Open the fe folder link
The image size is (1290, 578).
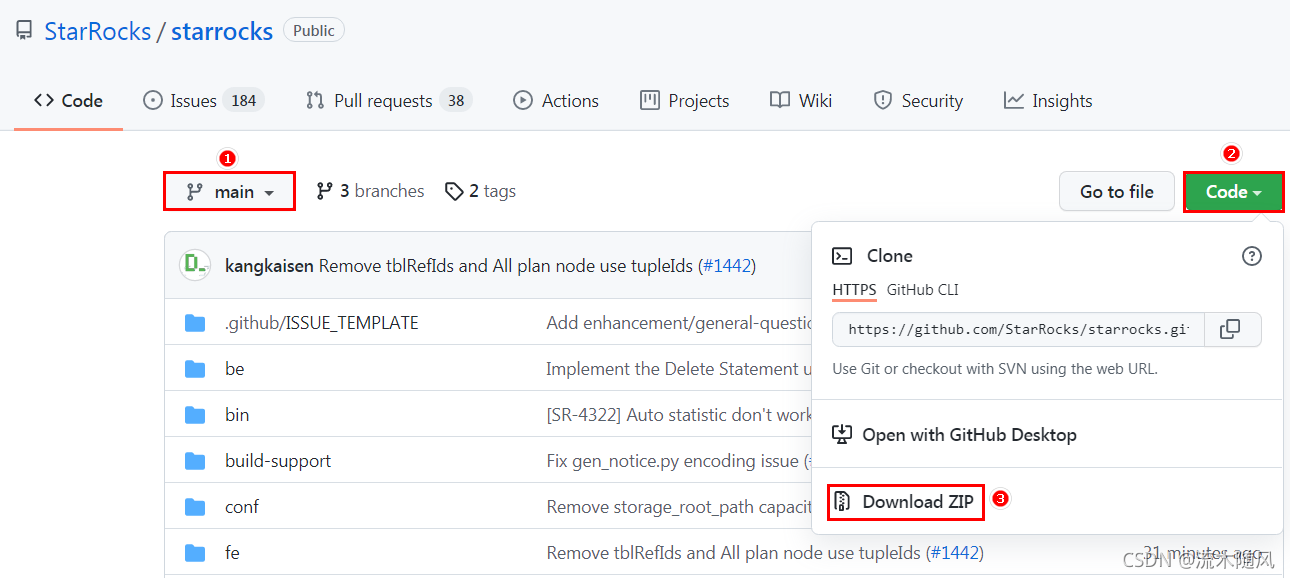[232, 553]
